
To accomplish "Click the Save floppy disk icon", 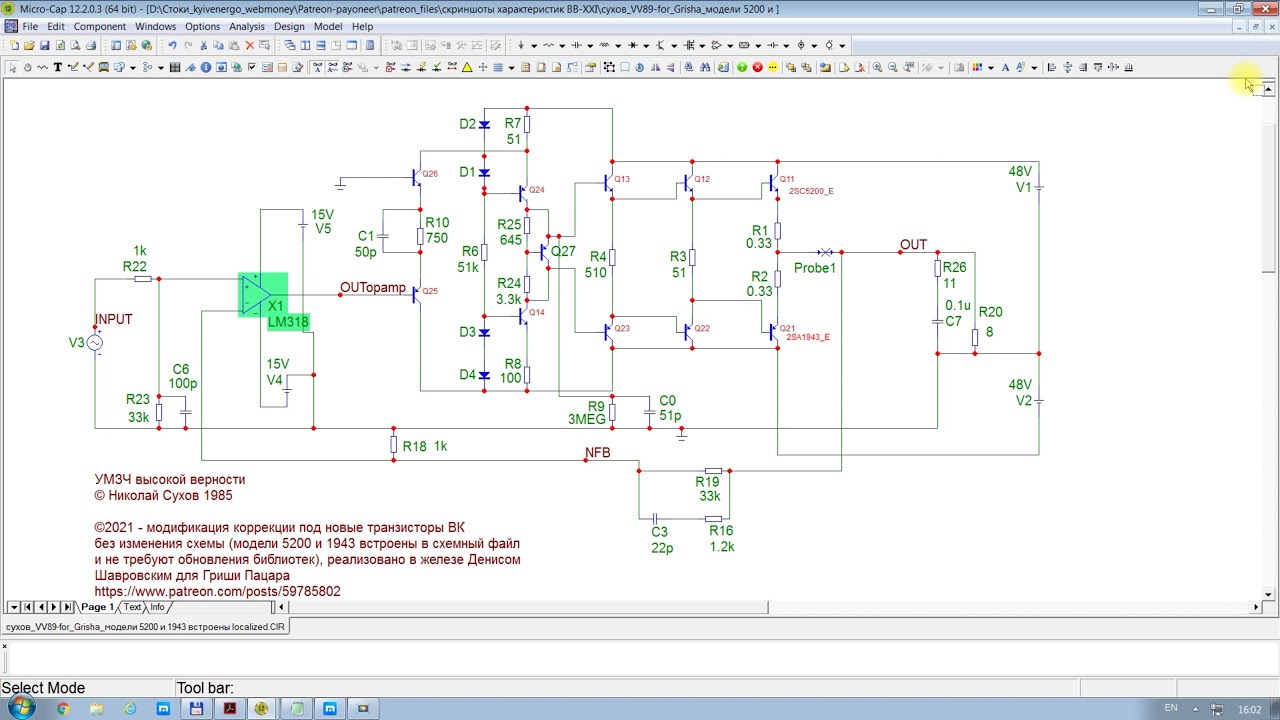I will [x=45, y=45].
